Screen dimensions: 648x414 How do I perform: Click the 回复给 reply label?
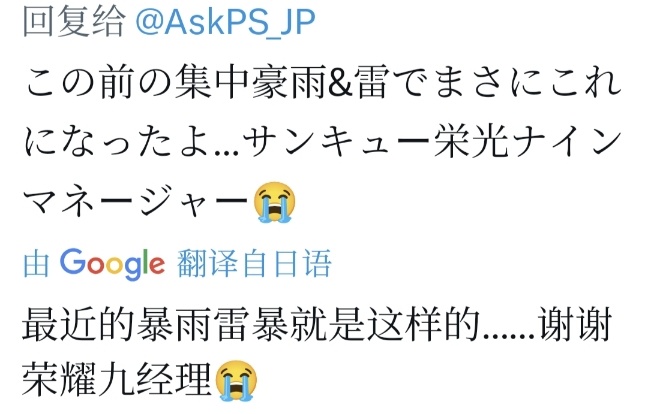click(x=74, y=21)
